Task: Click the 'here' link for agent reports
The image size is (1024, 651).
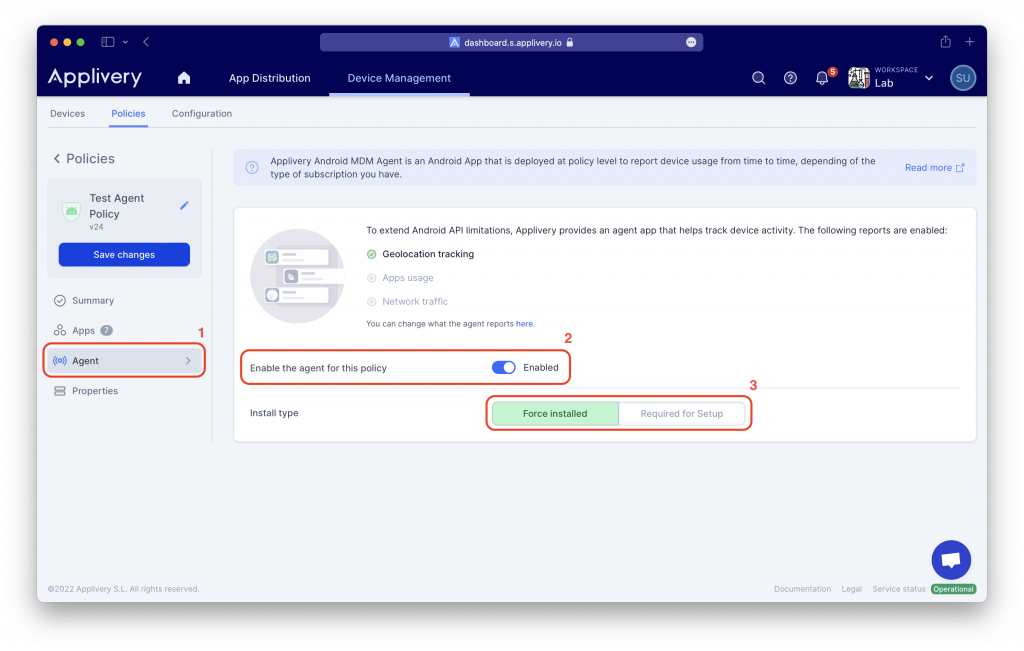Action: click(x=524, y=324)
